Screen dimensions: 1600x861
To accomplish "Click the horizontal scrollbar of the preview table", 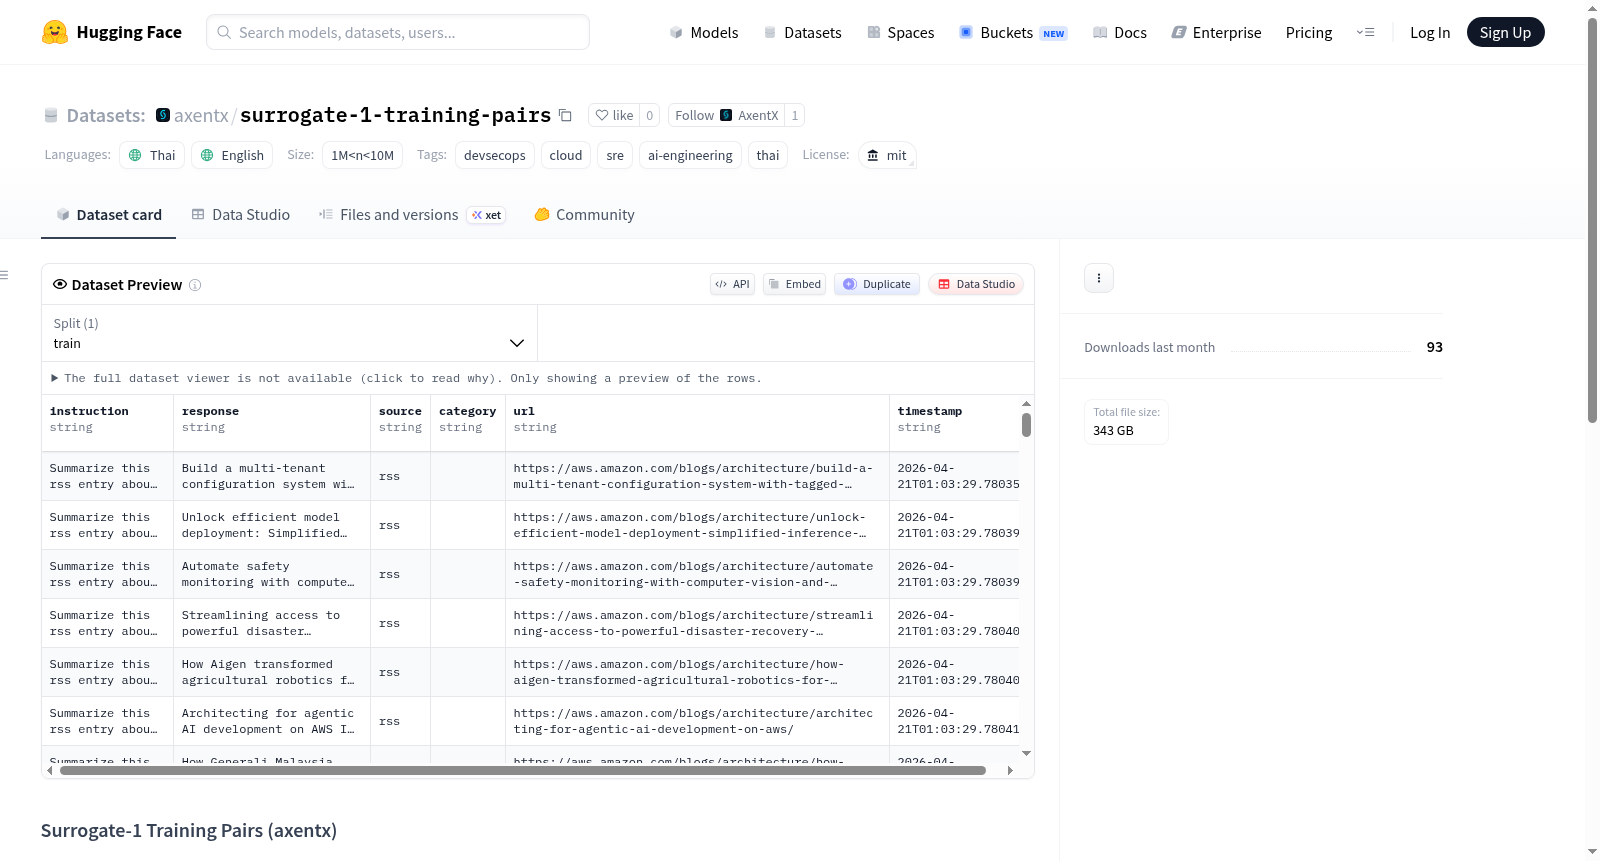I will pyautogui.click(x=523, y=770).
